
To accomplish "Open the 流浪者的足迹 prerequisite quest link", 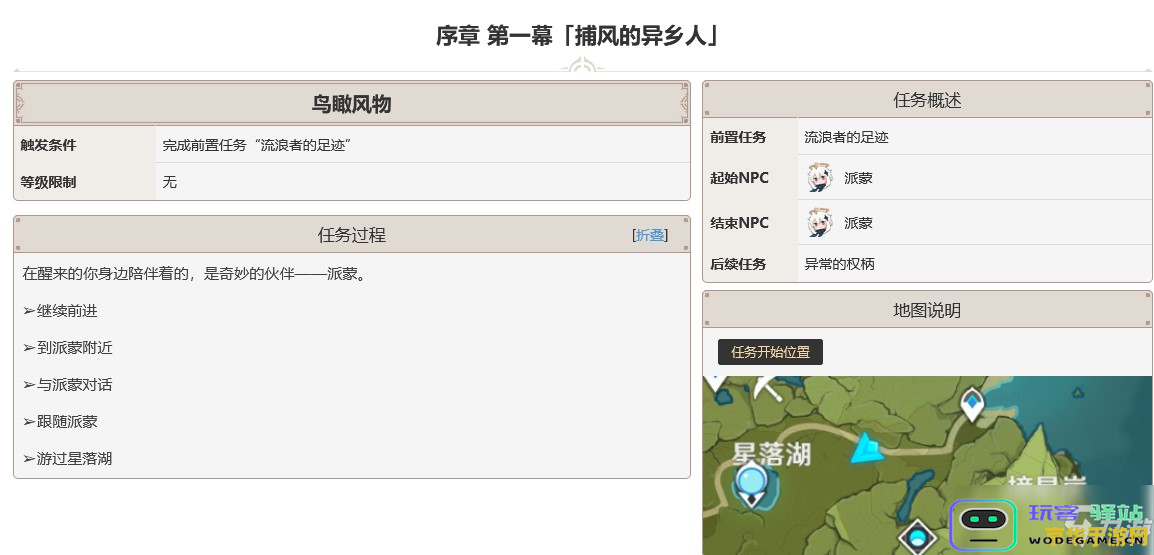I will (x=846, y=137).
